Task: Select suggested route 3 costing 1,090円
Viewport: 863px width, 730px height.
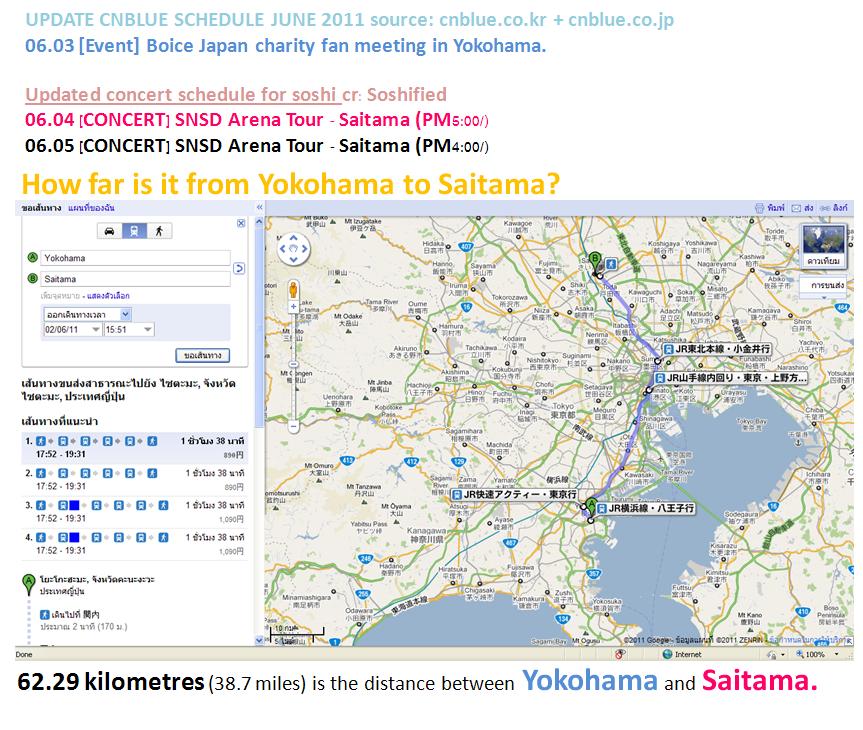Action: [135, 511]
